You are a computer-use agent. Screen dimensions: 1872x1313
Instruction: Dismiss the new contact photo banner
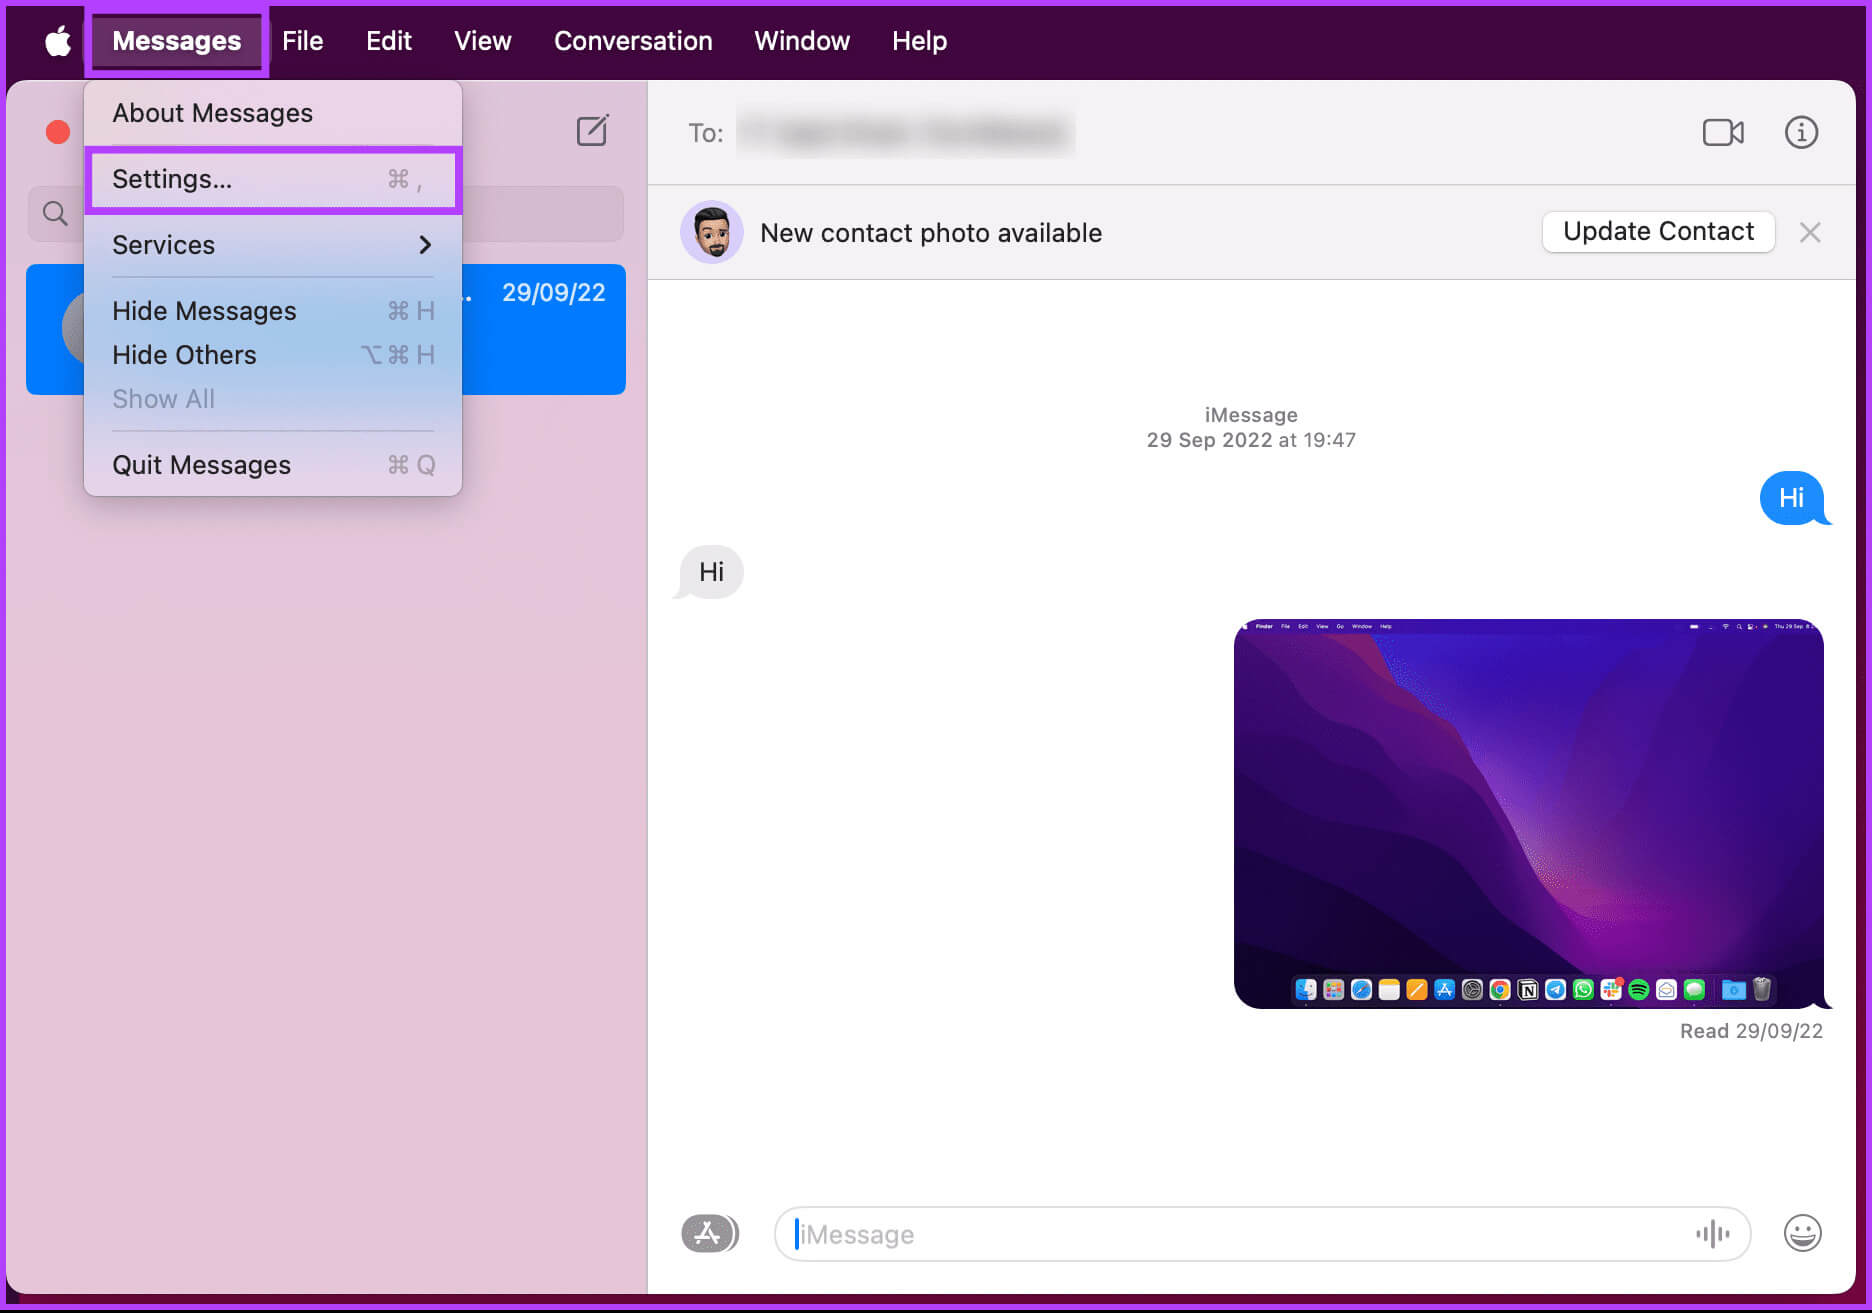click(x=1810, y=232)
